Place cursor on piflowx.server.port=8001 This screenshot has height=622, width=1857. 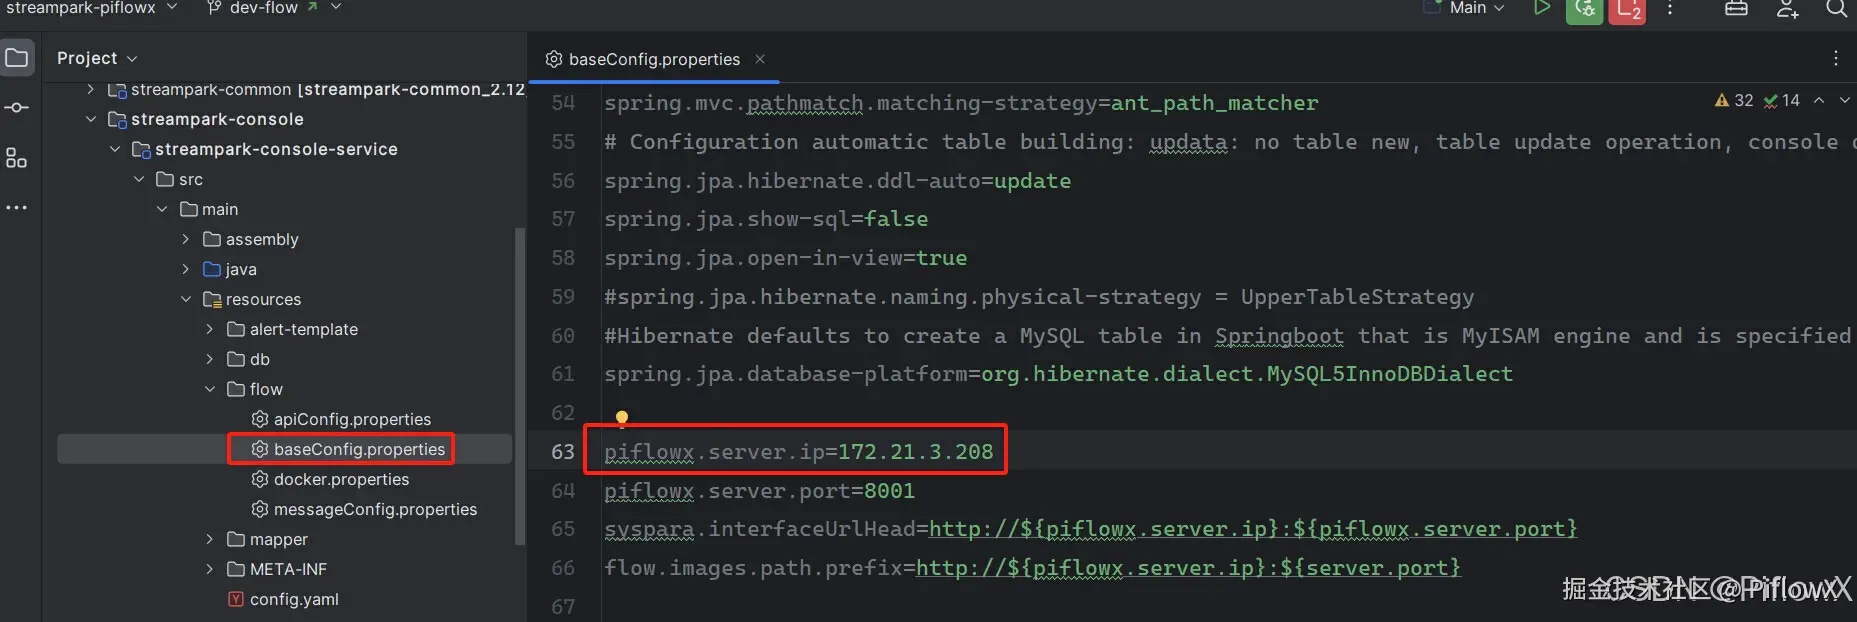759,491
